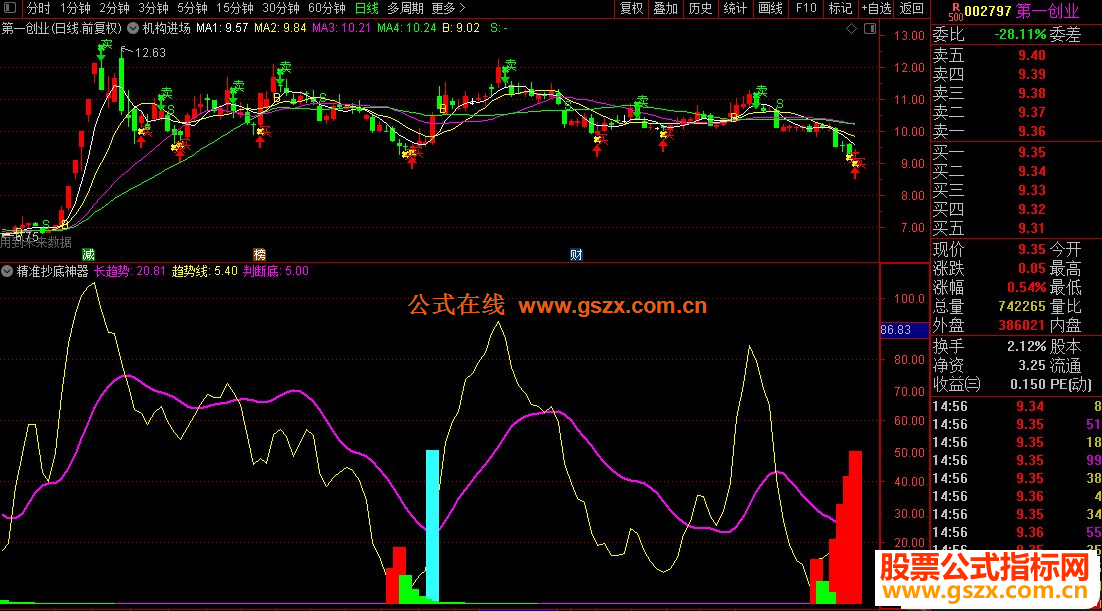1102x611 pixels.
Task: Toggle the left sidebar panel icon
Action: pyautogui.click(x=10, y=8)
